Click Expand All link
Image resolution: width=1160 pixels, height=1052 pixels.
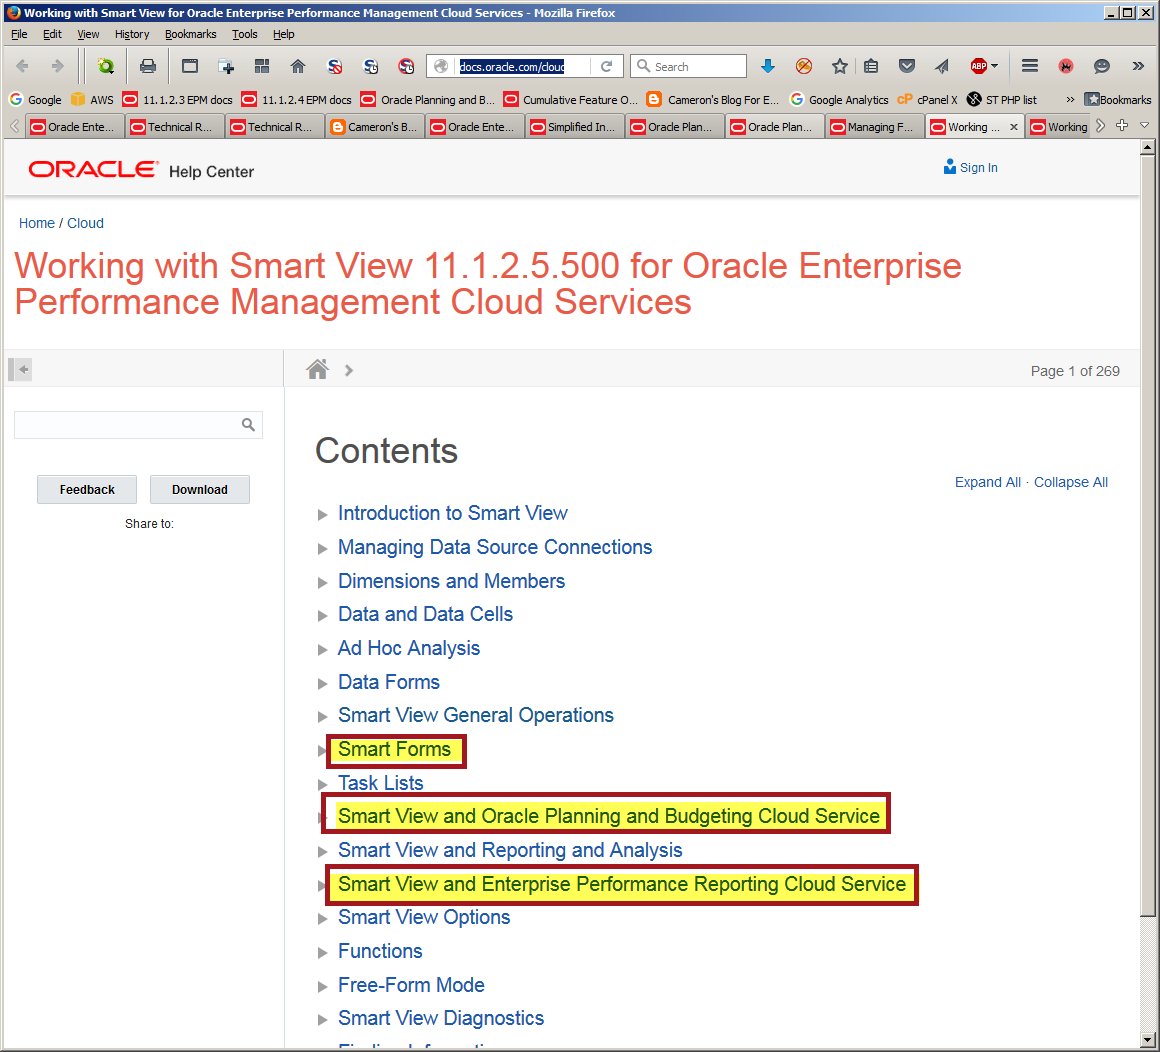(988, 482)
